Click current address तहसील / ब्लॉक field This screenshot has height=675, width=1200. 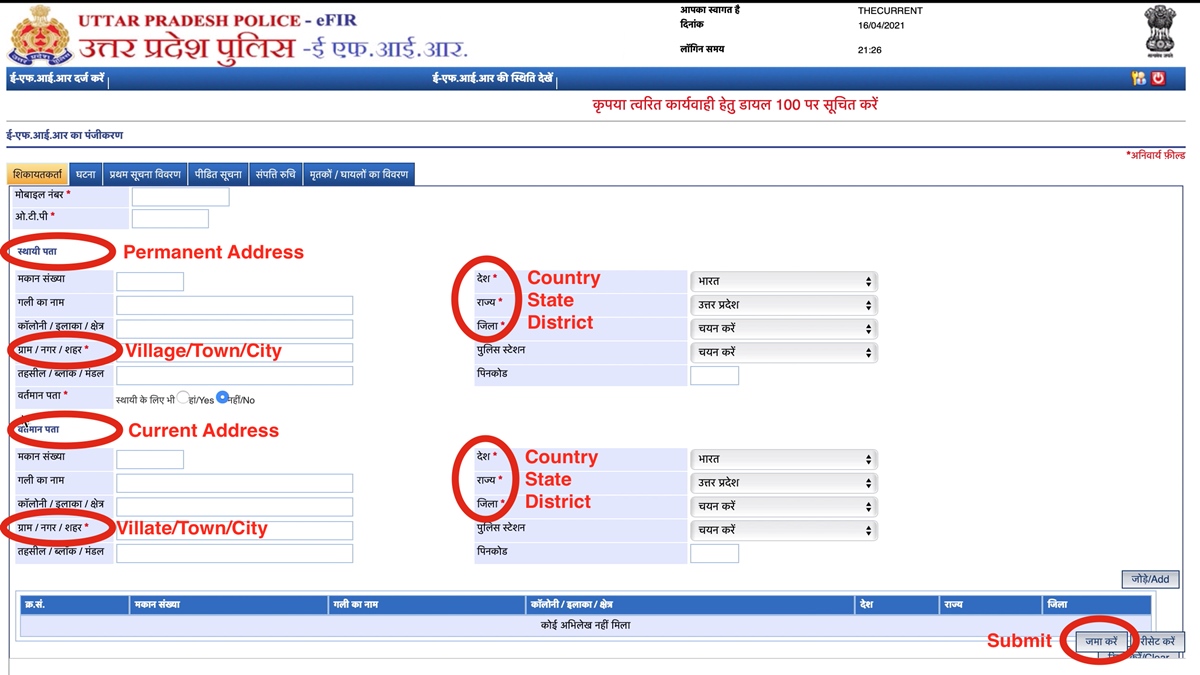[x=235, y=553]
